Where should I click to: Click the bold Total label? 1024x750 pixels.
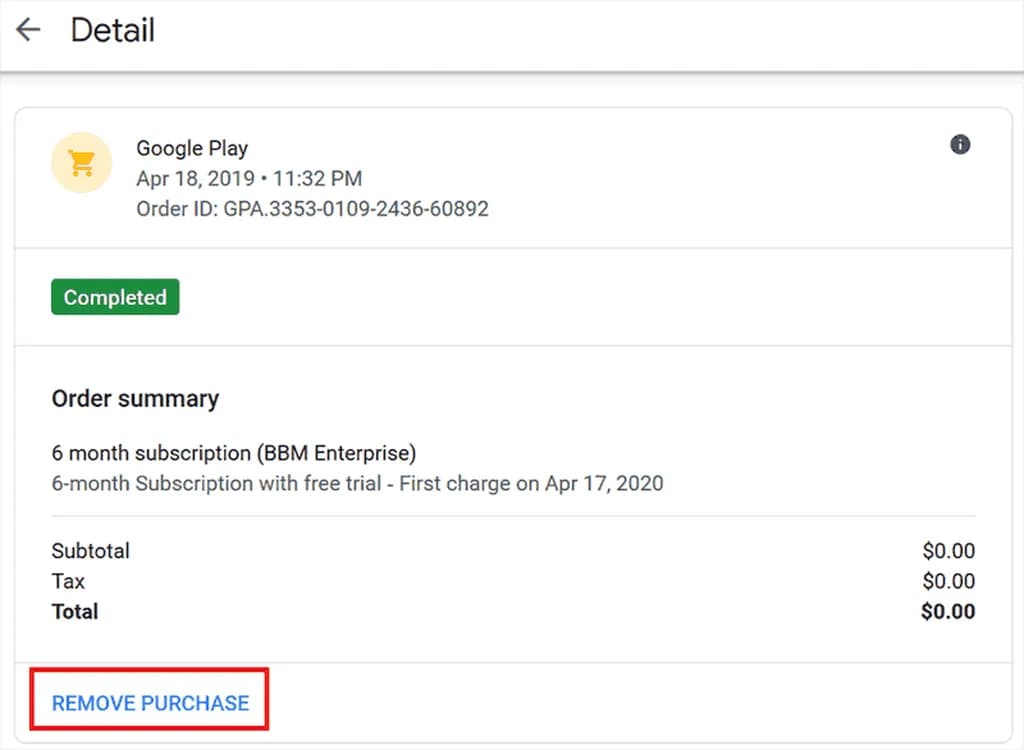point(75,611)
